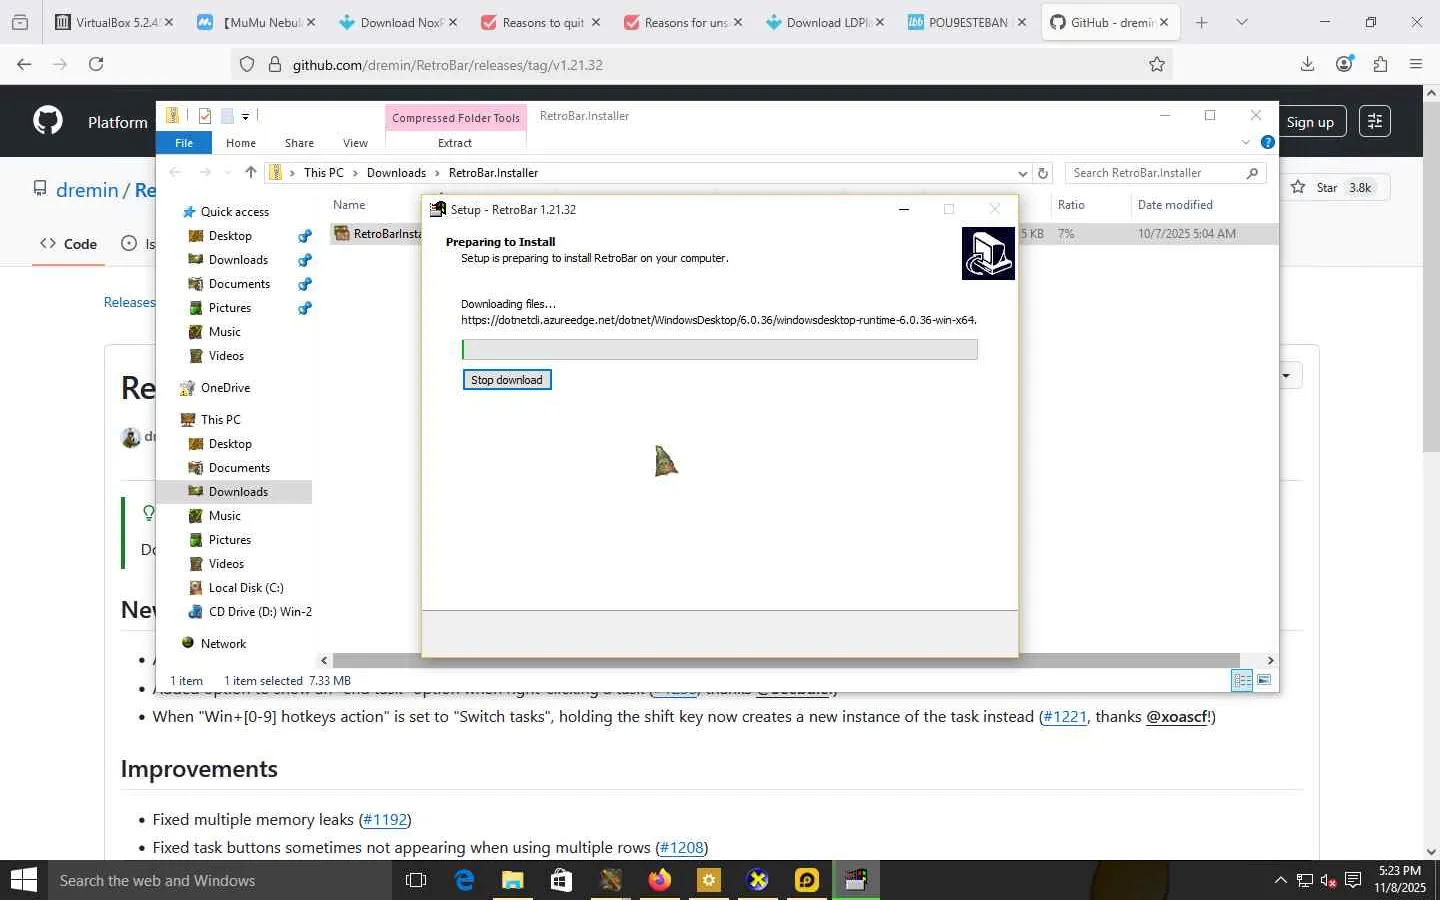
Task: Open the @xoascf user profile link
Action: point(1177,717)
